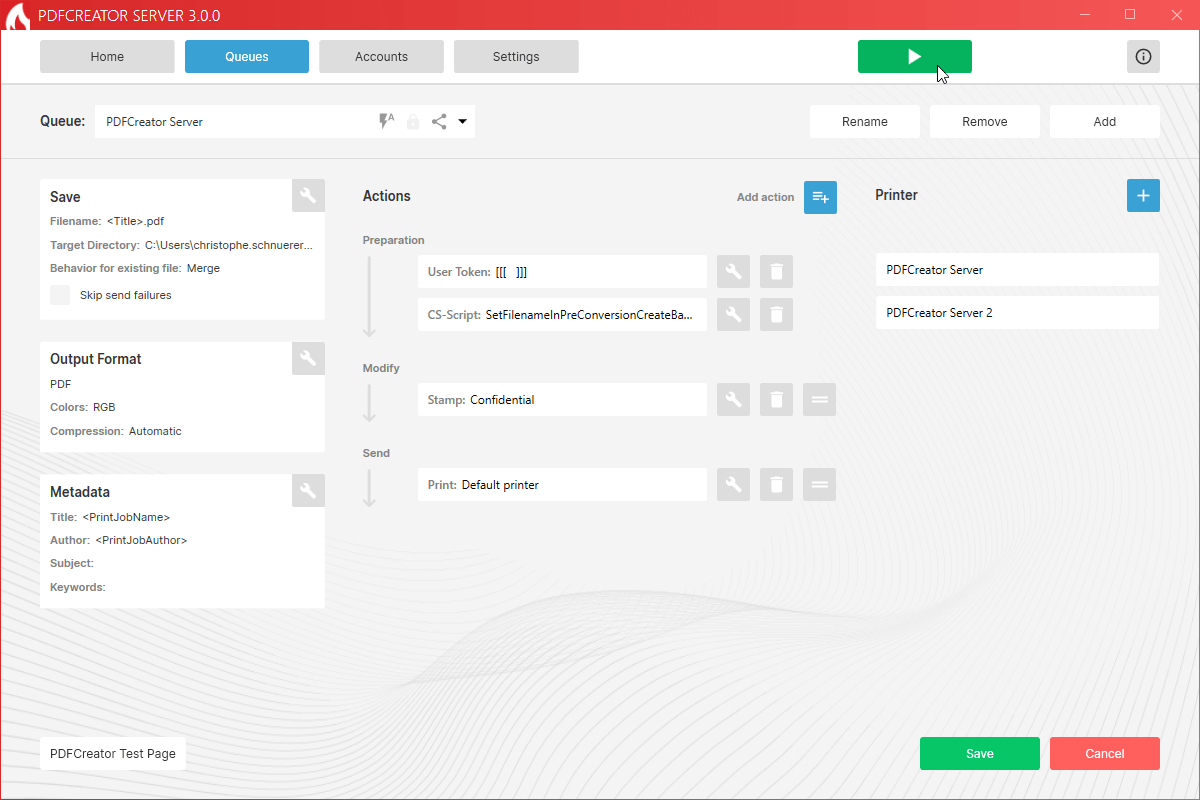The height and width of the screenshot is (800, 1200).
Task: Click the Compression: Automatic text
Action: tap(116, 431)
